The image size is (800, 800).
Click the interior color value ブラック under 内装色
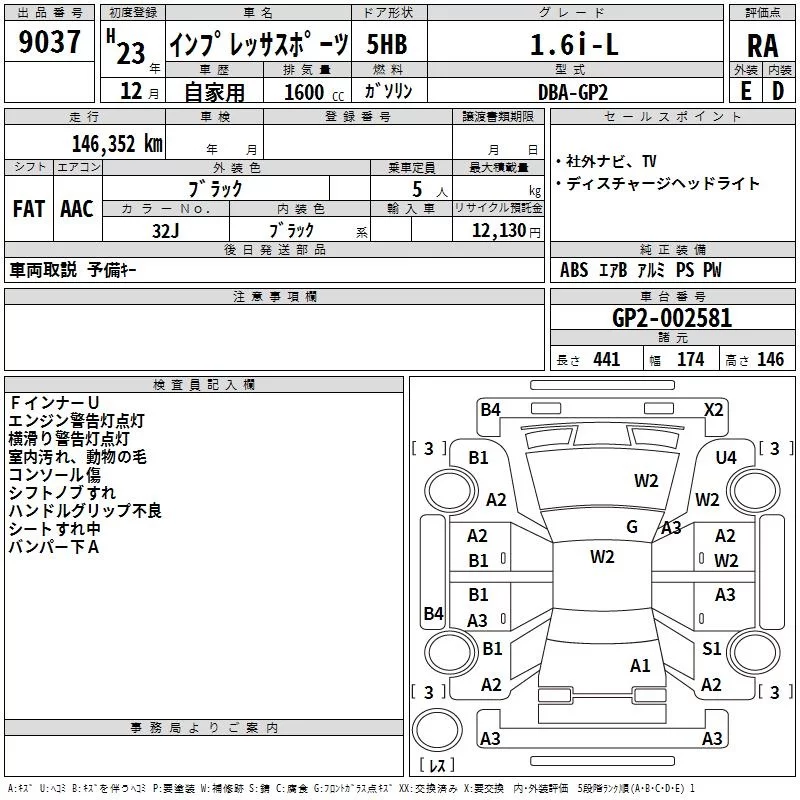tap(291, 231)
